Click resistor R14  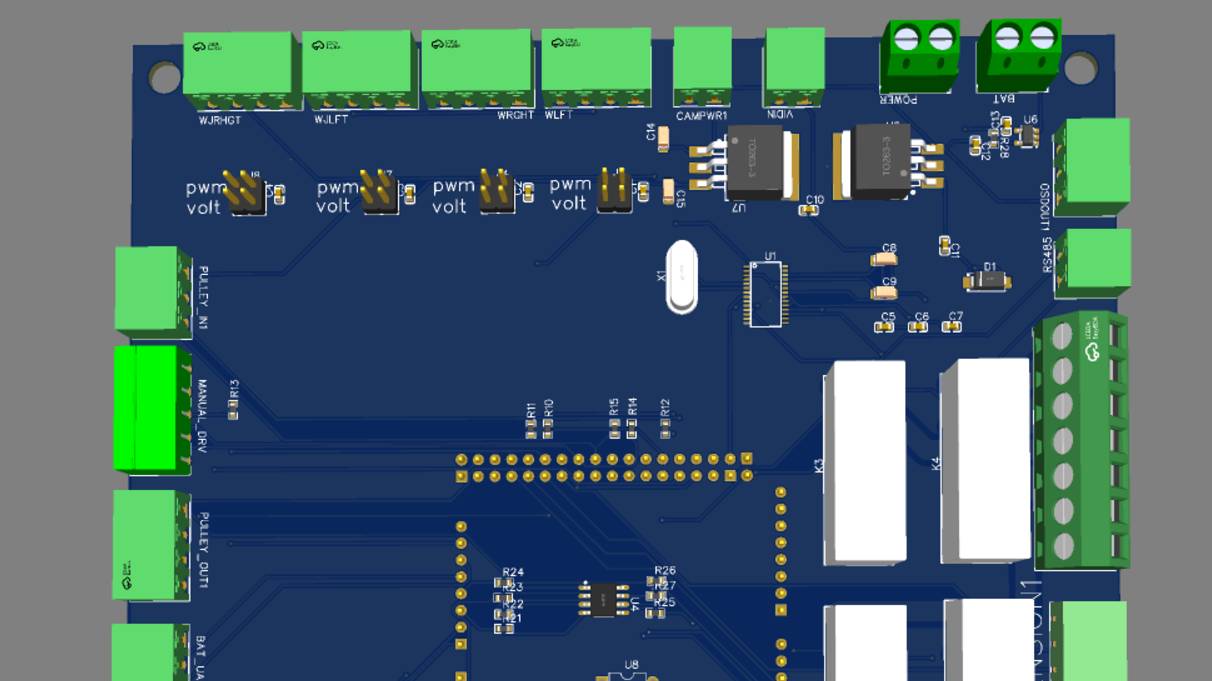coord(632,429)
